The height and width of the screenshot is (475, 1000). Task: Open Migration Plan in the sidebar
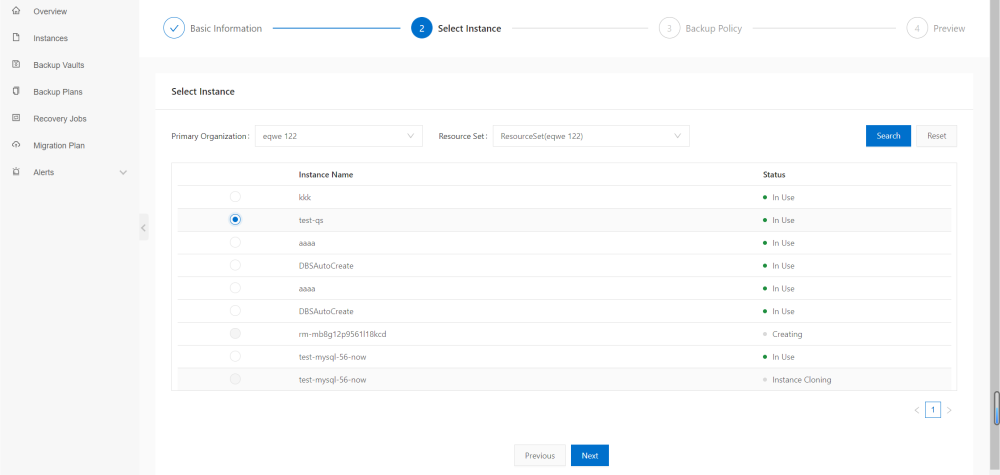tap(59, 145)
